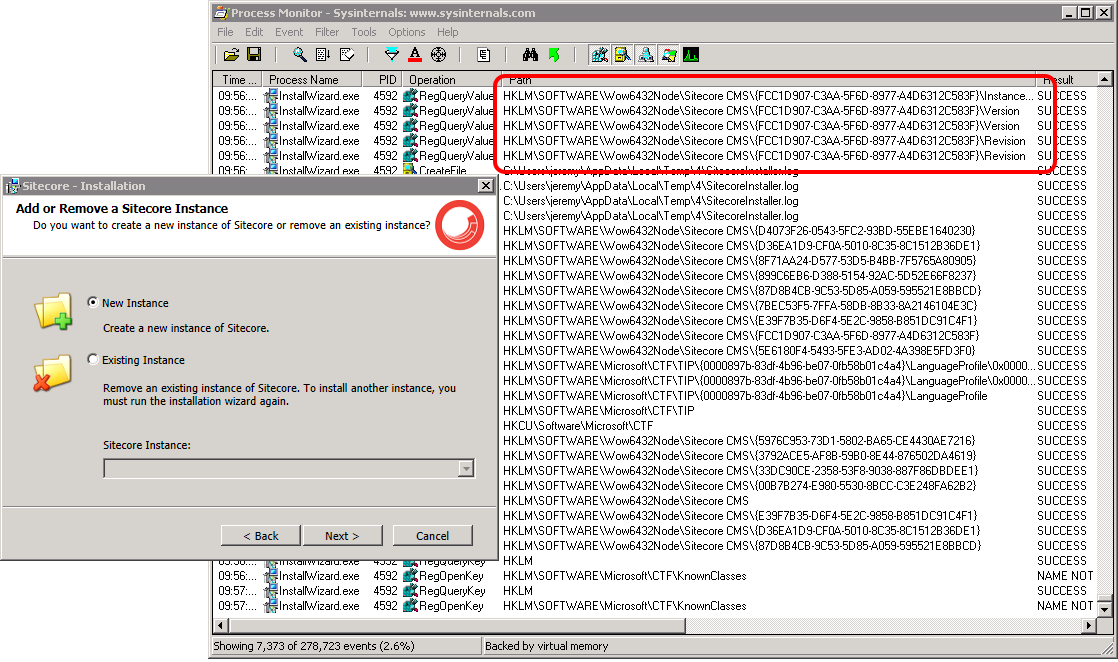Click the Time column header
1118x662 pixels.
point(238,80)
